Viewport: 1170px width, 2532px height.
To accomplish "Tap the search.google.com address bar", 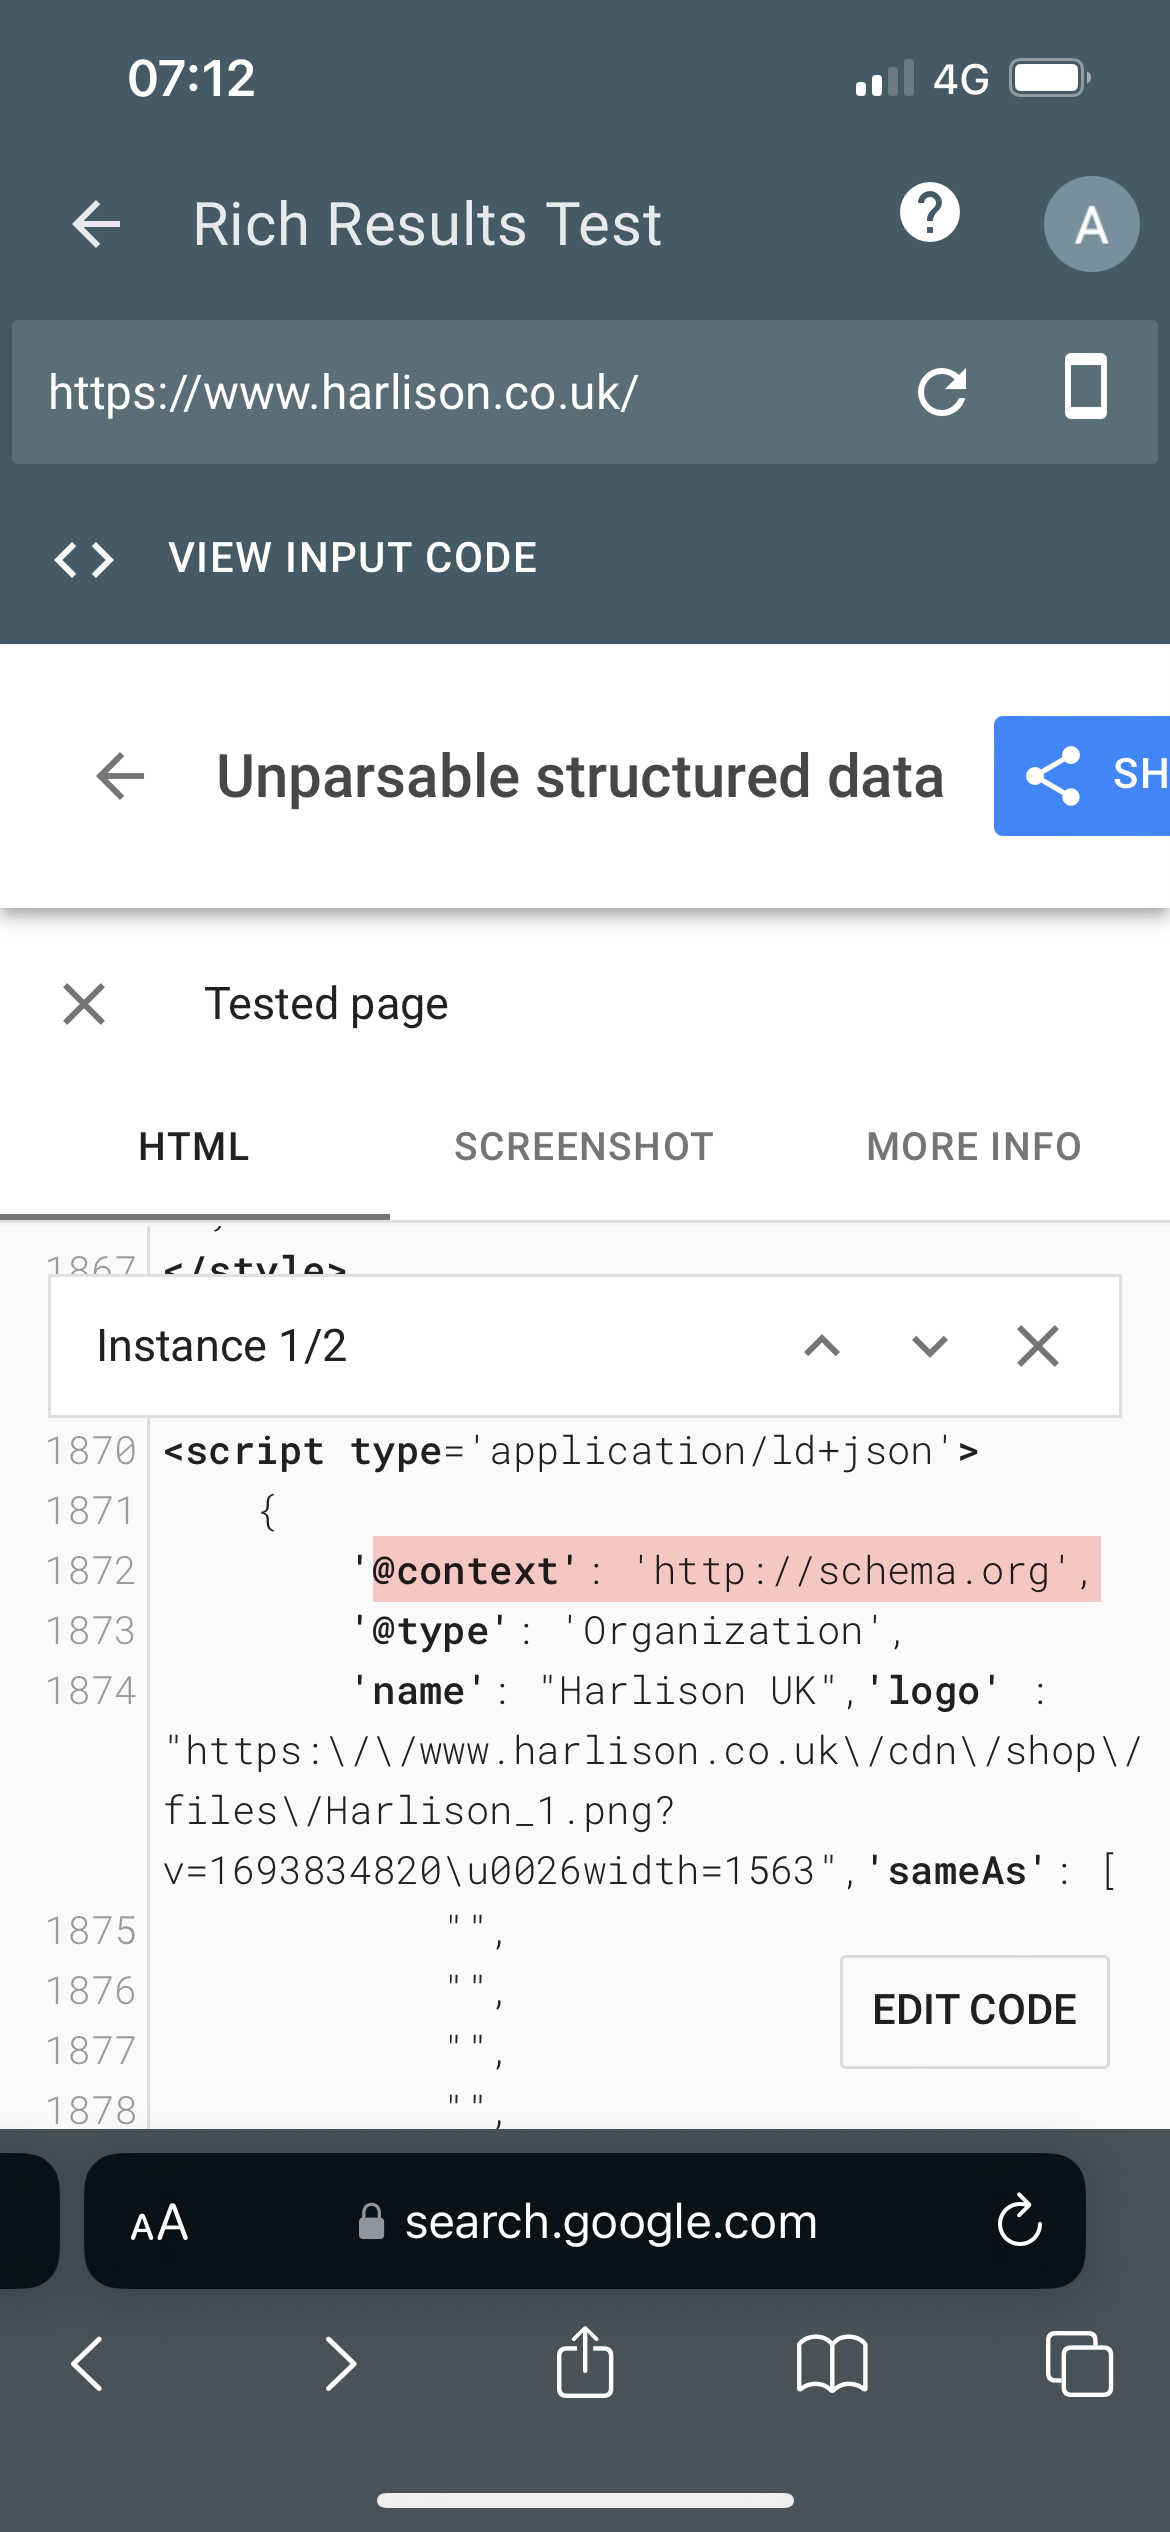I will point(610,2222).
